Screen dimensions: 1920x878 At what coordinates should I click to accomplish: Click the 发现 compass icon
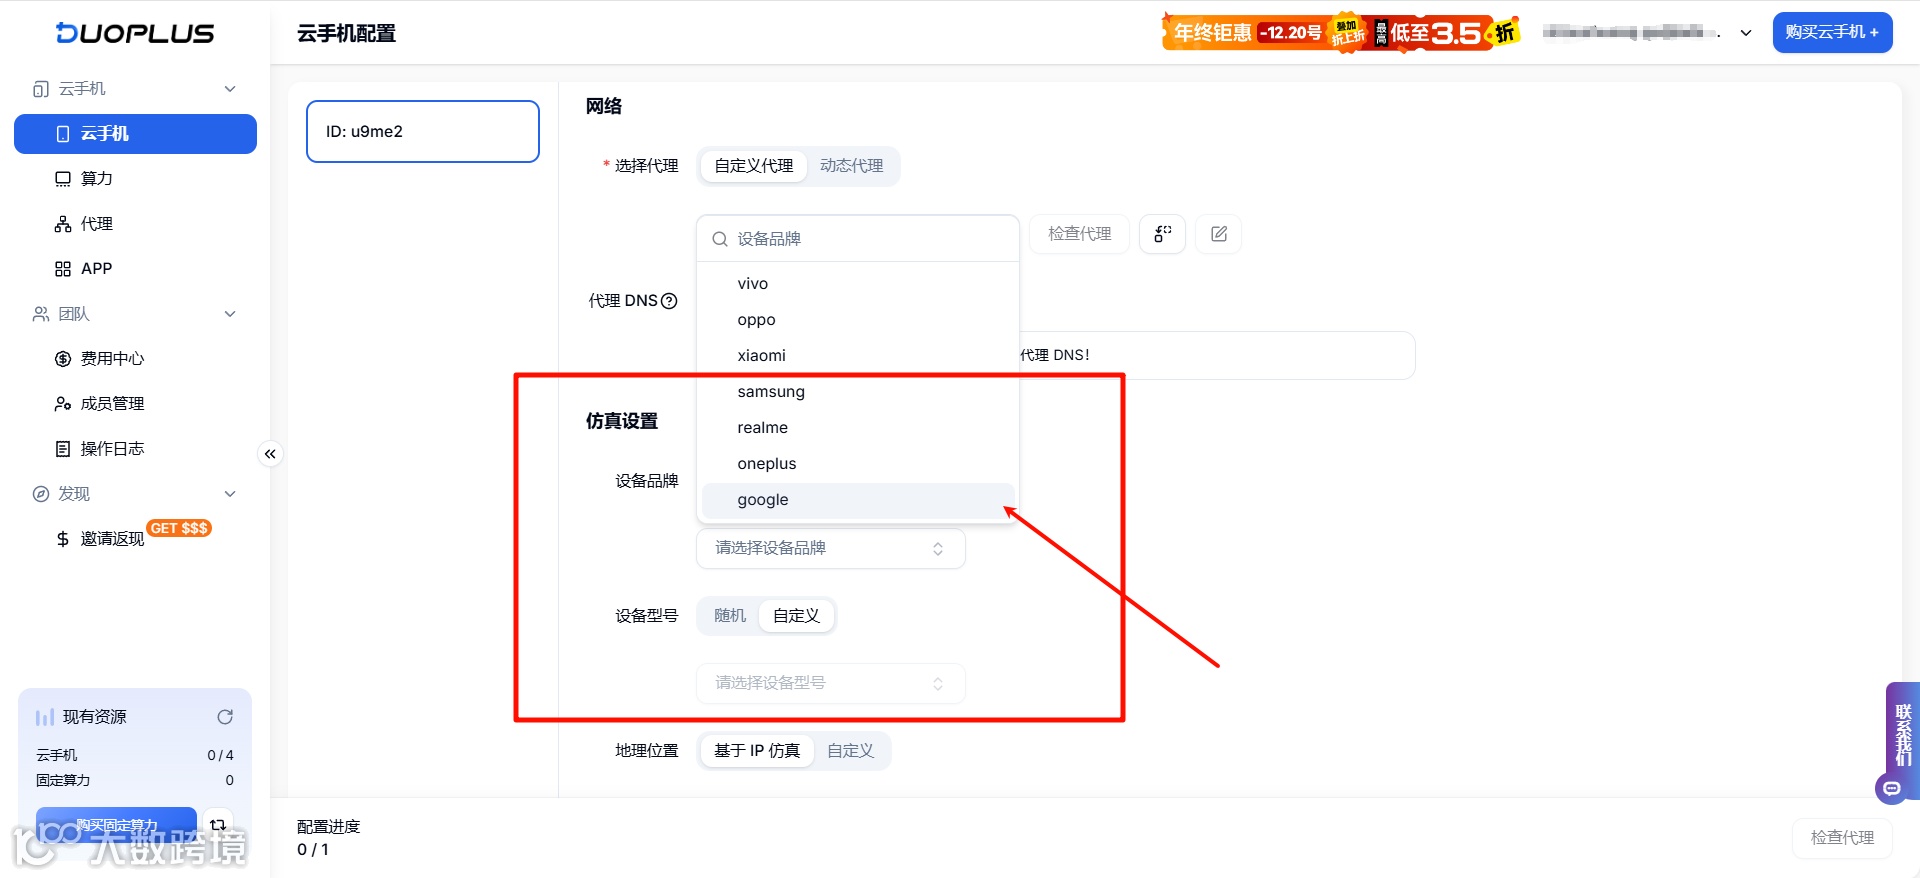coord(41,494)
